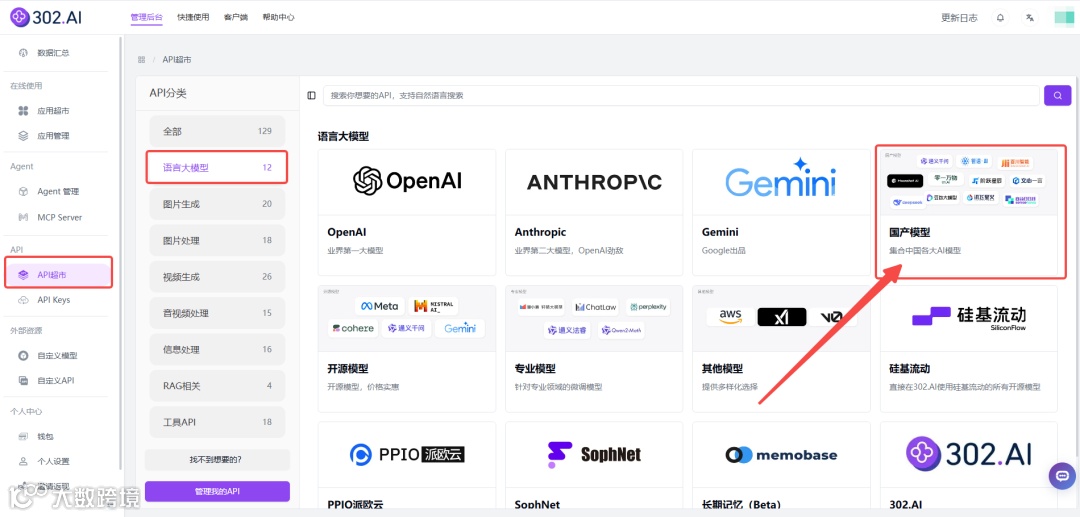
Task: Open the Anthropic model card
Action: pyautogui.click(x=594, y=213)
